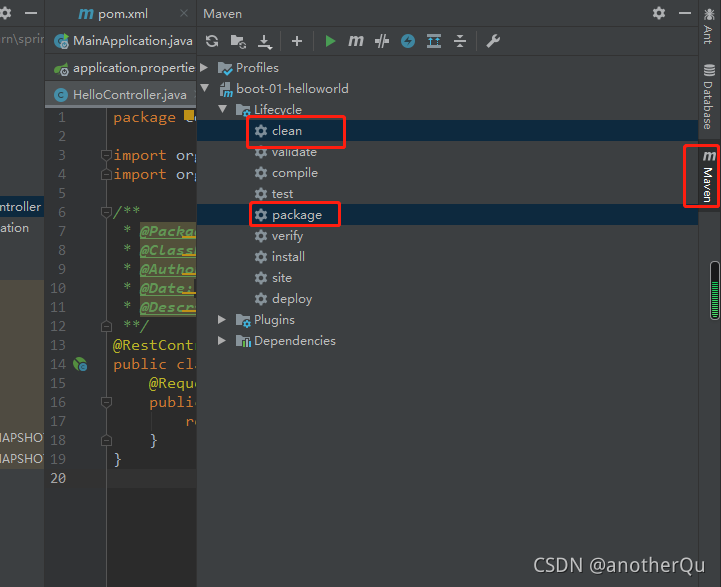721x587 pixels.
Task: Close the pom.xml tab
Action: [184, 13]
